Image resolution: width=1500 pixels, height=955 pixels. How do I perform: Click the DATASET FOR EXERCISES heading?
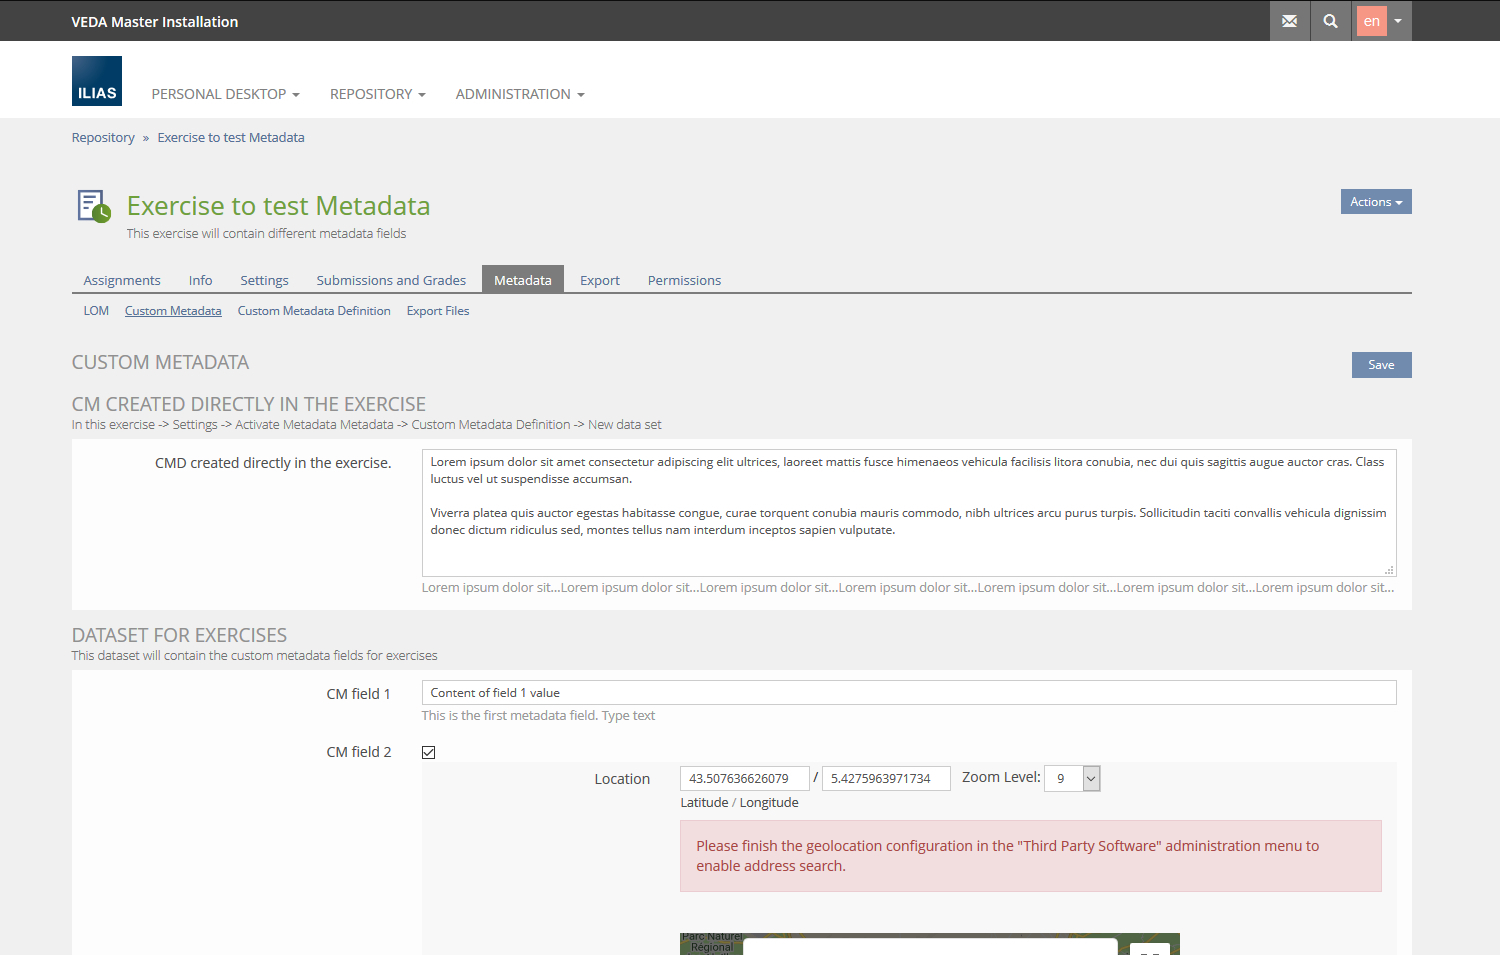click(179, 636)
